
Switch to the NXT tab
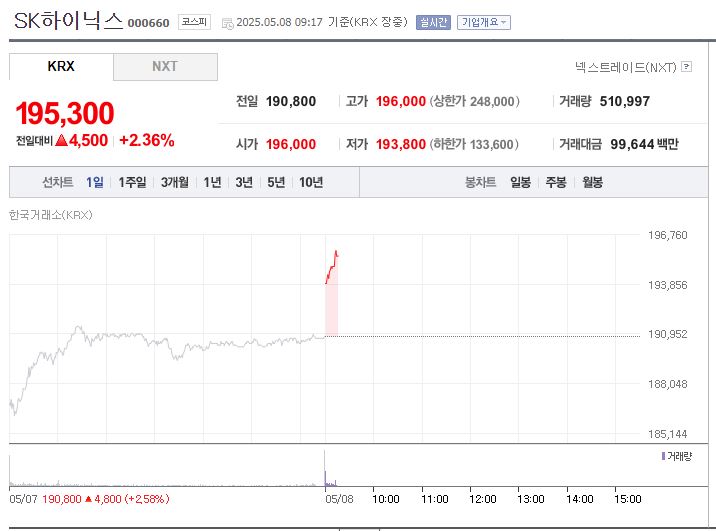tap(165, 67)
